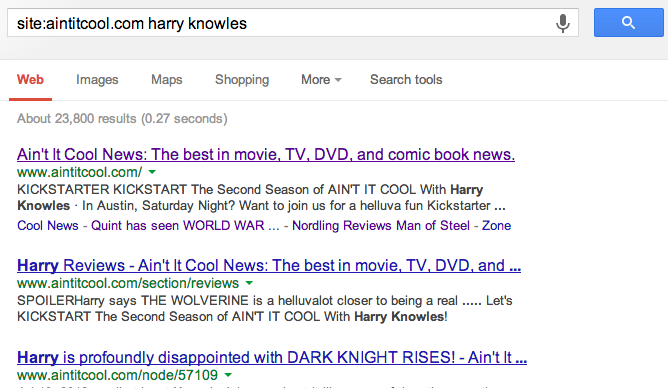The height and width of the screenshot is (388, 668).
Task: Expand the More dropdown menu
Action: click(x=321, y=80)
